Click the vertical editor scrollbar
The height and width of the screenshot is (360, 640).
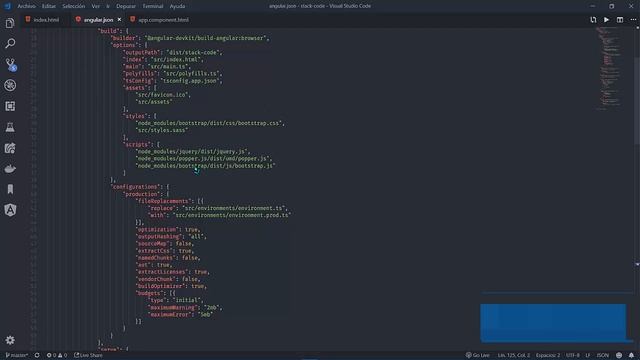[637, 100]
